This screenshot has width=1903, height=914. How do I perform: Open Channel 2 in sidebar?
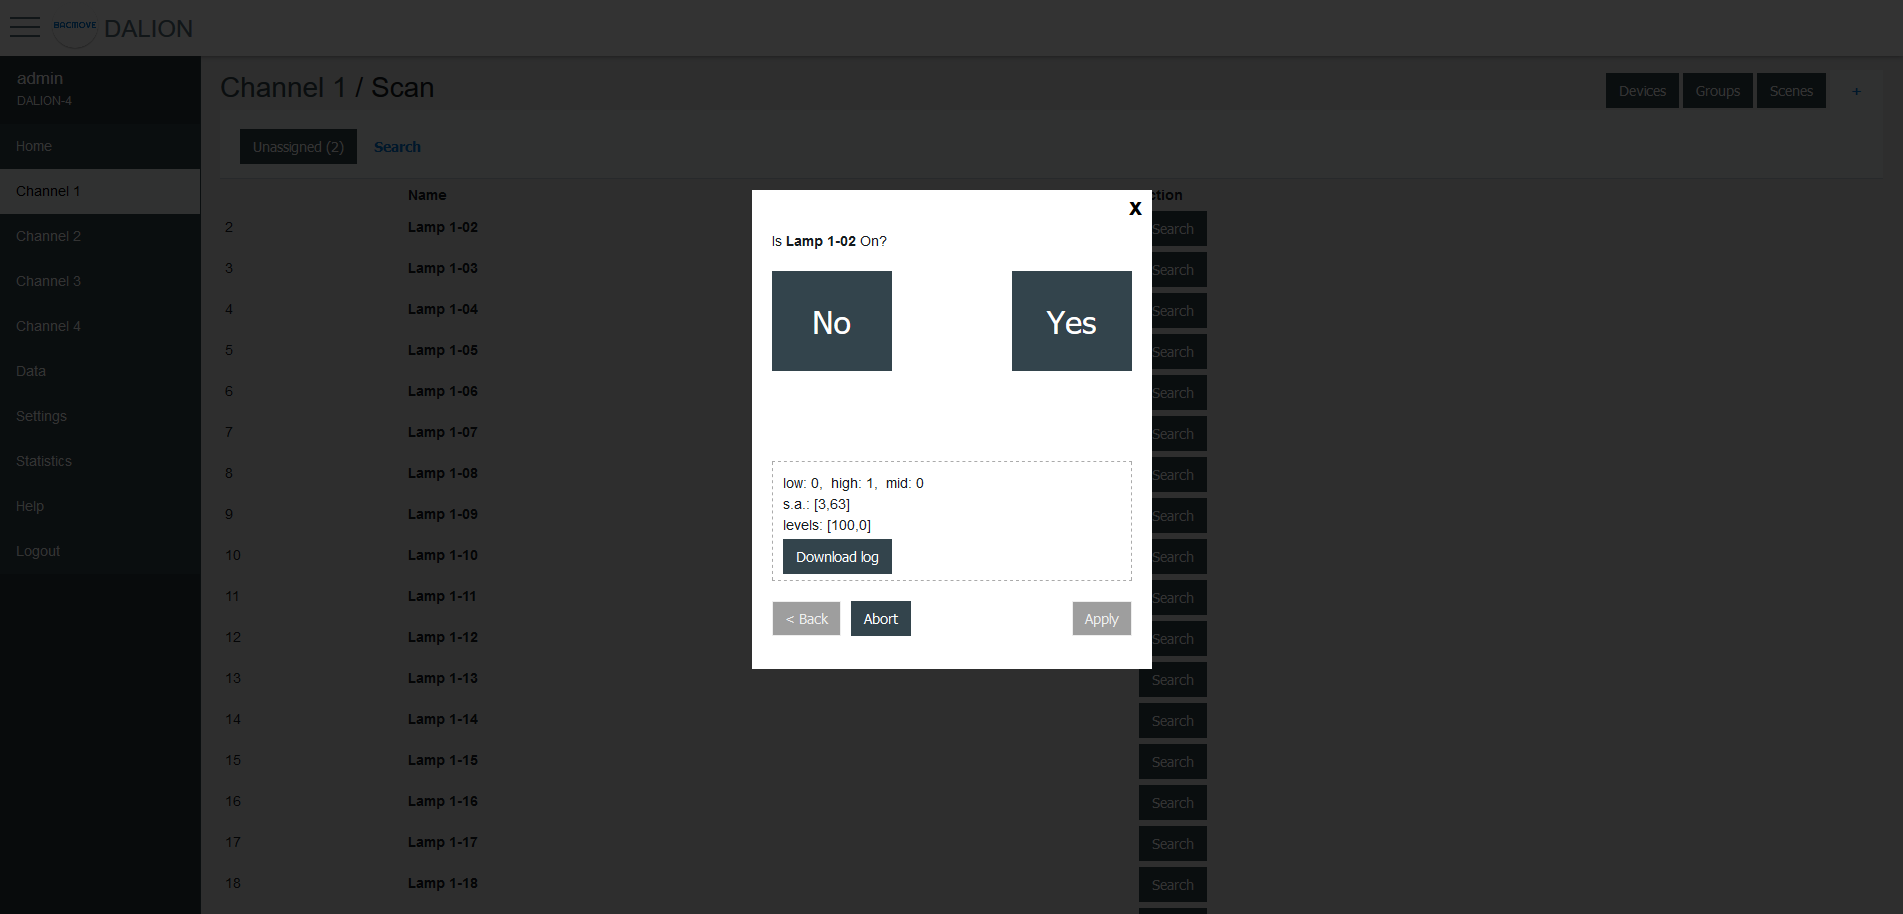pyautogui.click(x=48, y=236)
